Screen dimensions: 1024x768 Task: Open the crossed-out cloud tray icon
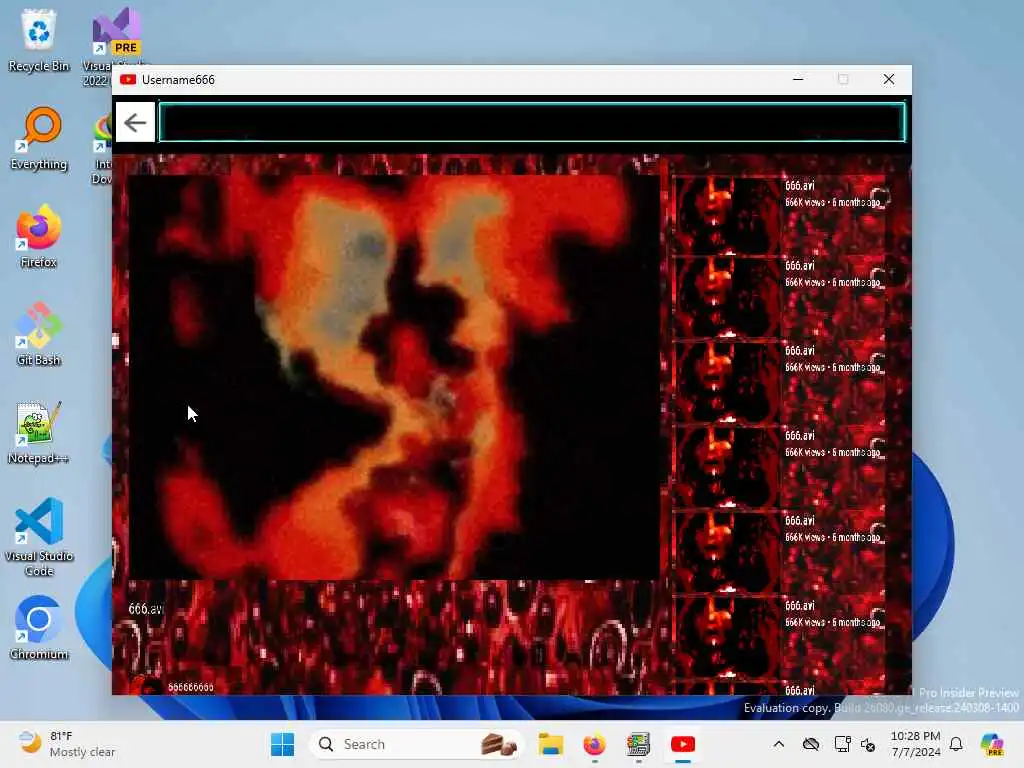click(x=810, y=744)
